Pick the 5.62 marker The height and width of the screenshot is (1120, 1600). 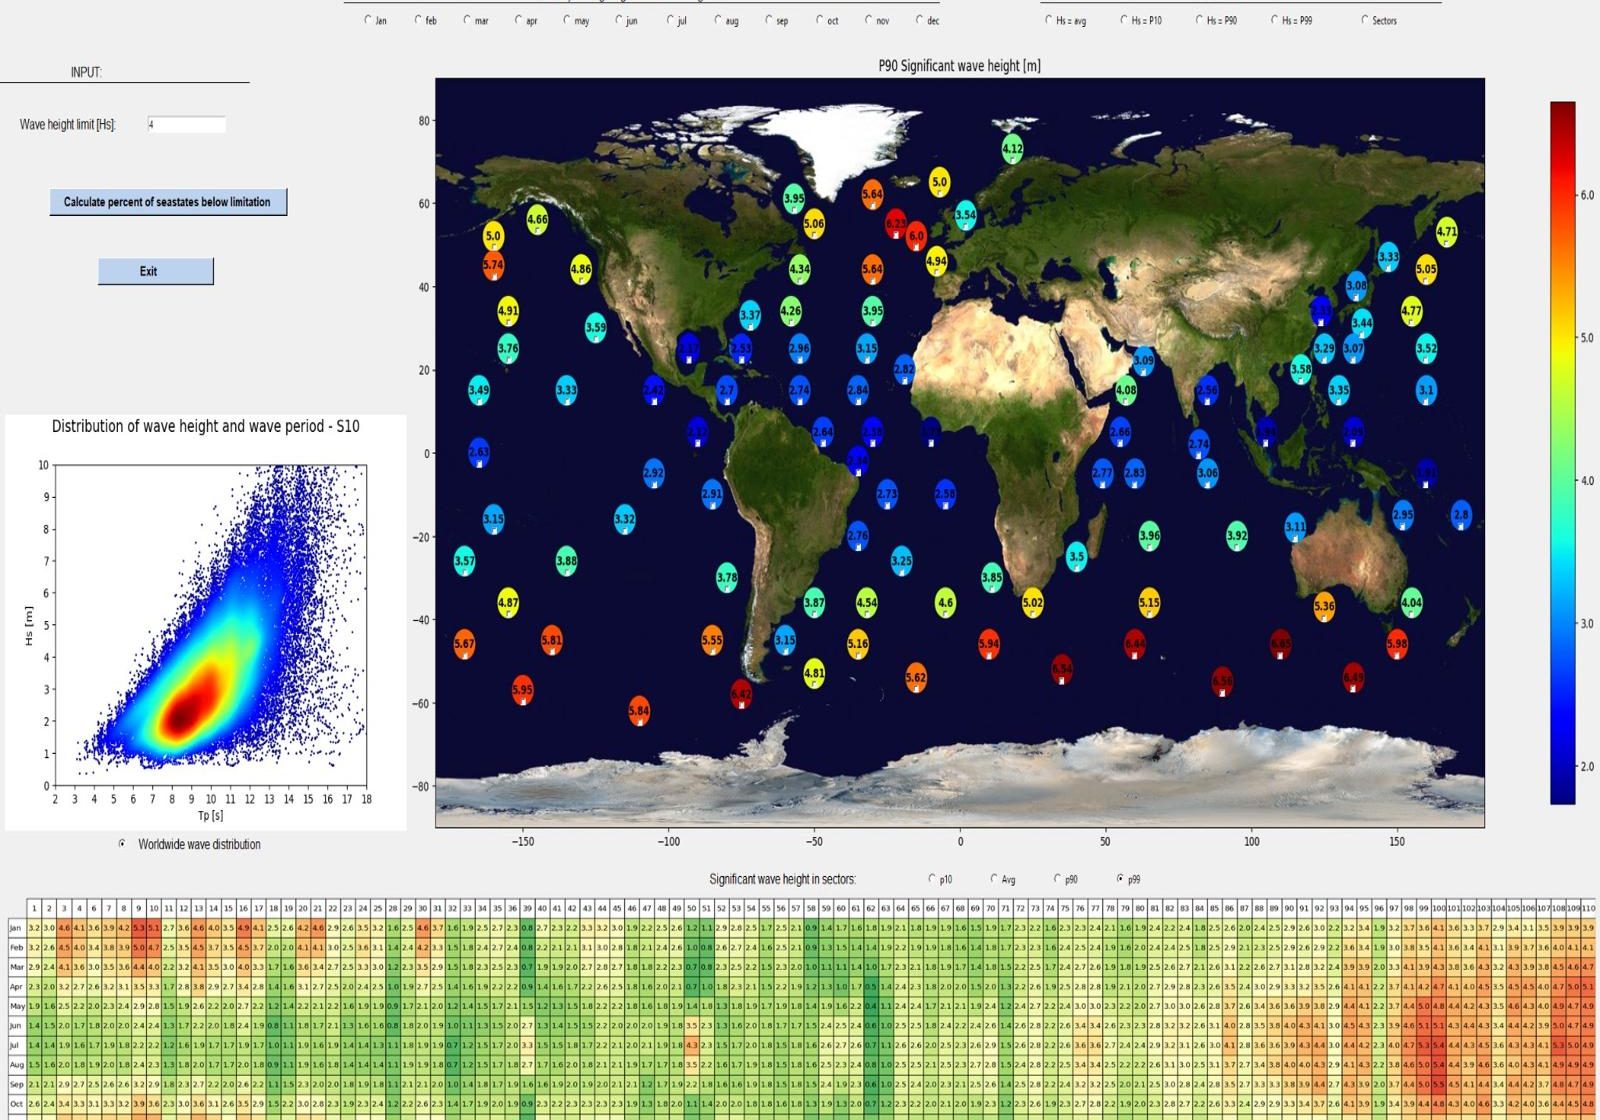pyautogui.click(x=916, y=678)
